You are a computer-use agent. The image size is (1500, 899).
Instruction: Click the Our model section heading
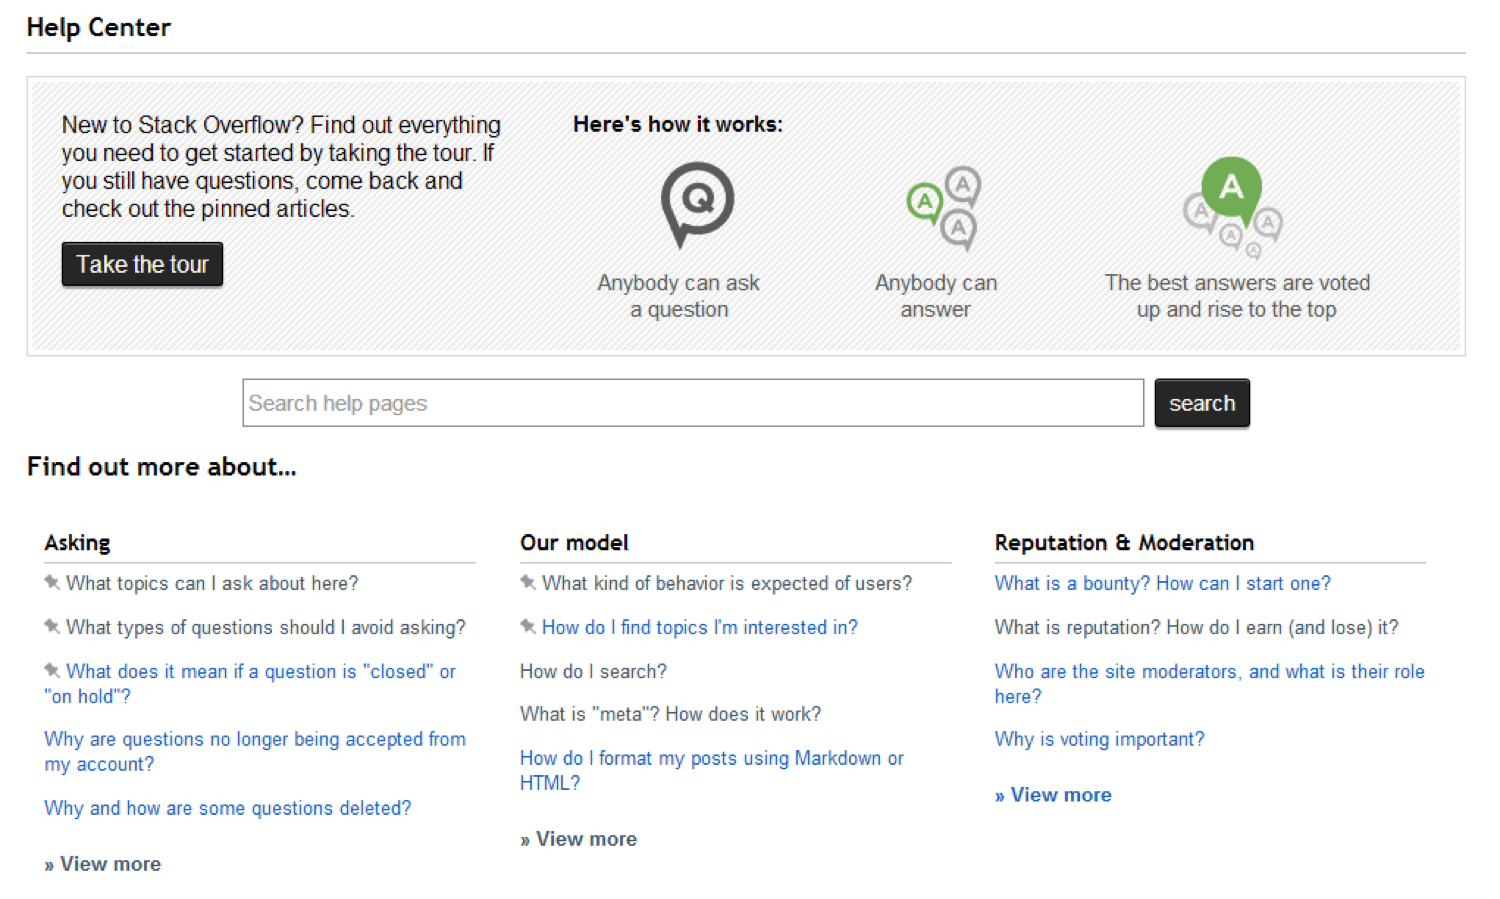574,543
